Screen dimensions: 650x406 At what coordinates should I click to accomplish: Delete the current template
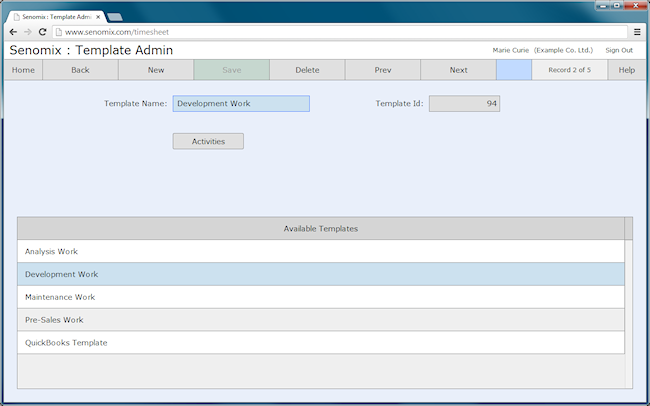[307, 70]
